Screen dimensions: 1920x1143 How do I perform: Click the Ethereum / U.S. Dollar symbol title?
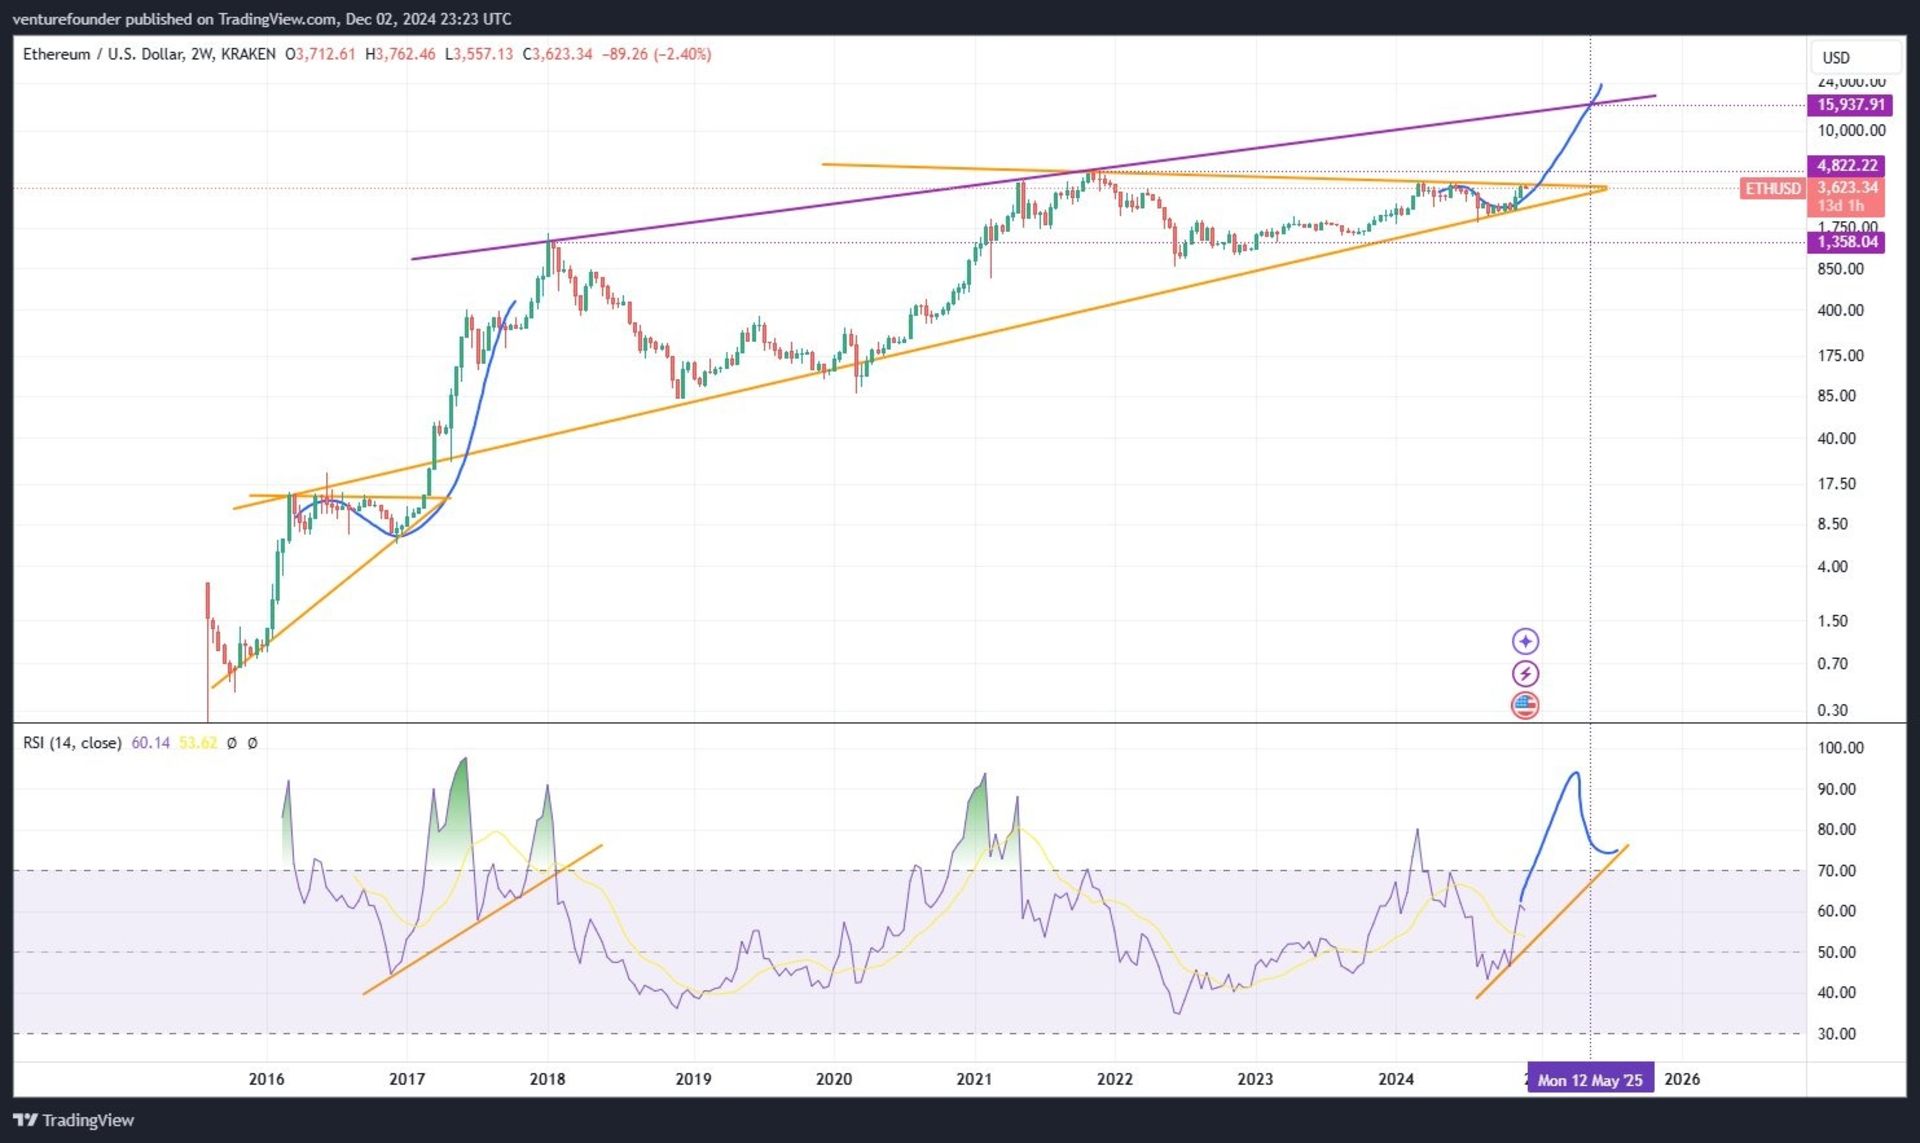104,54
